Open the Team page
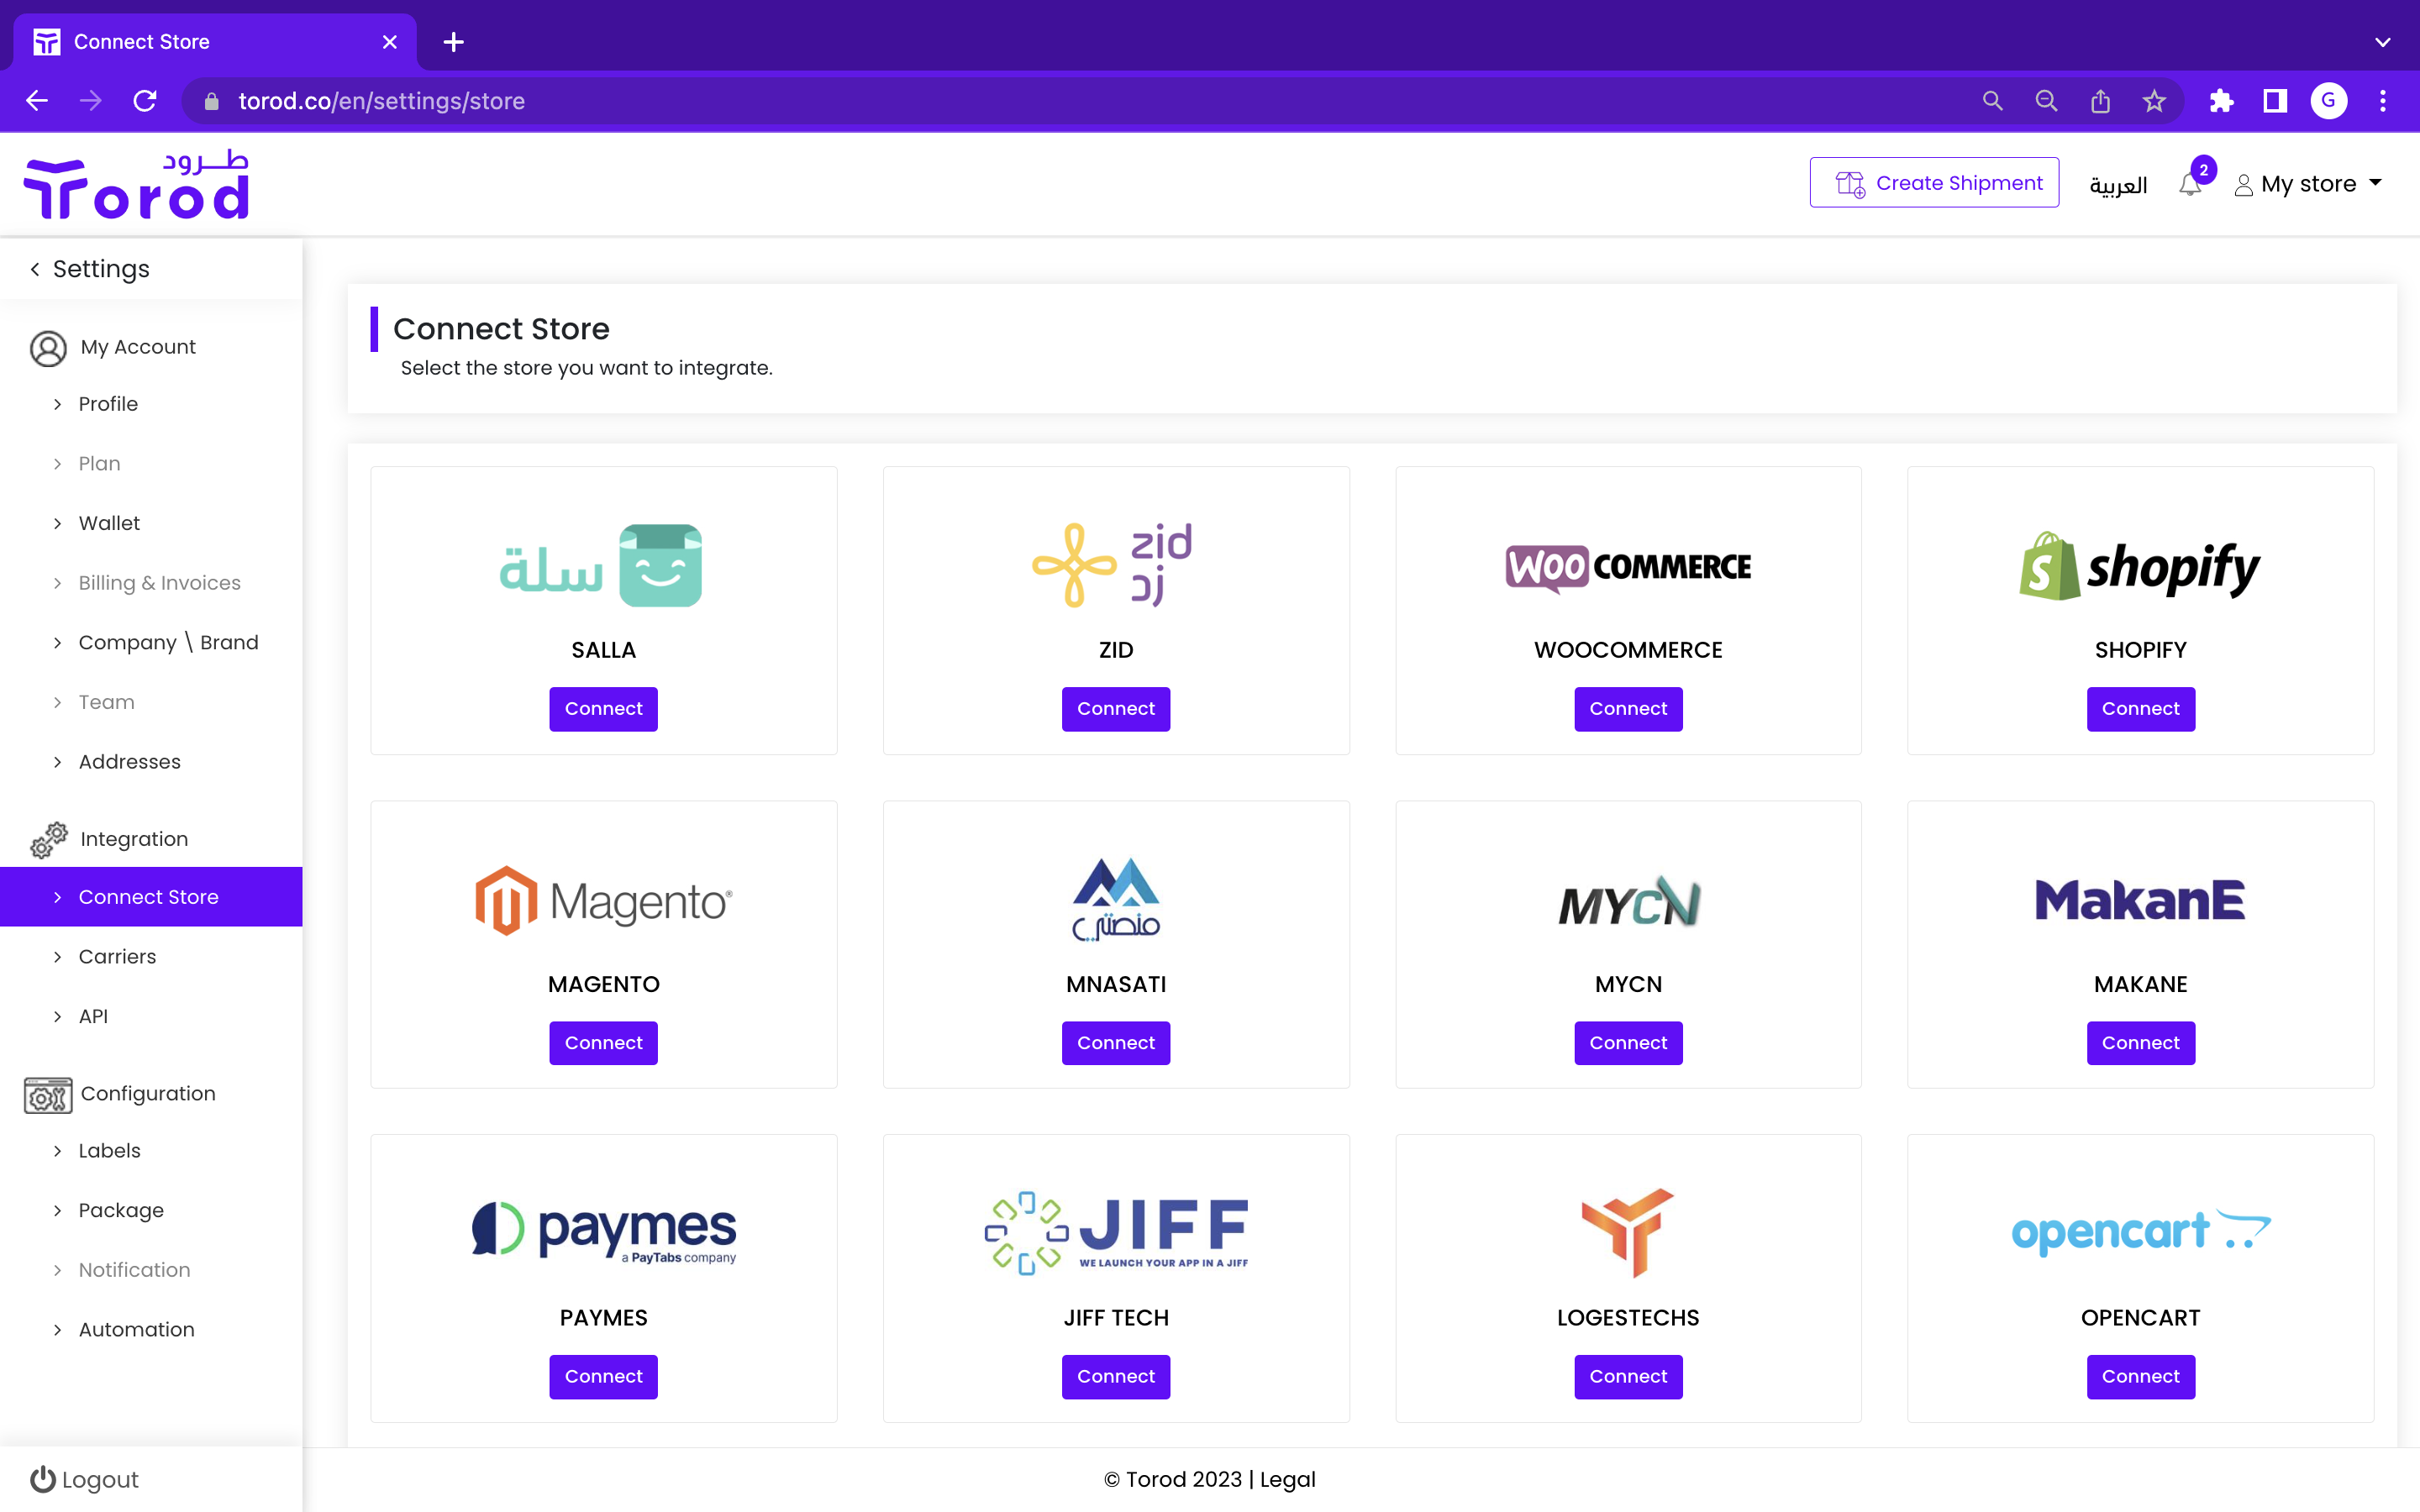 tap(106, 702)
